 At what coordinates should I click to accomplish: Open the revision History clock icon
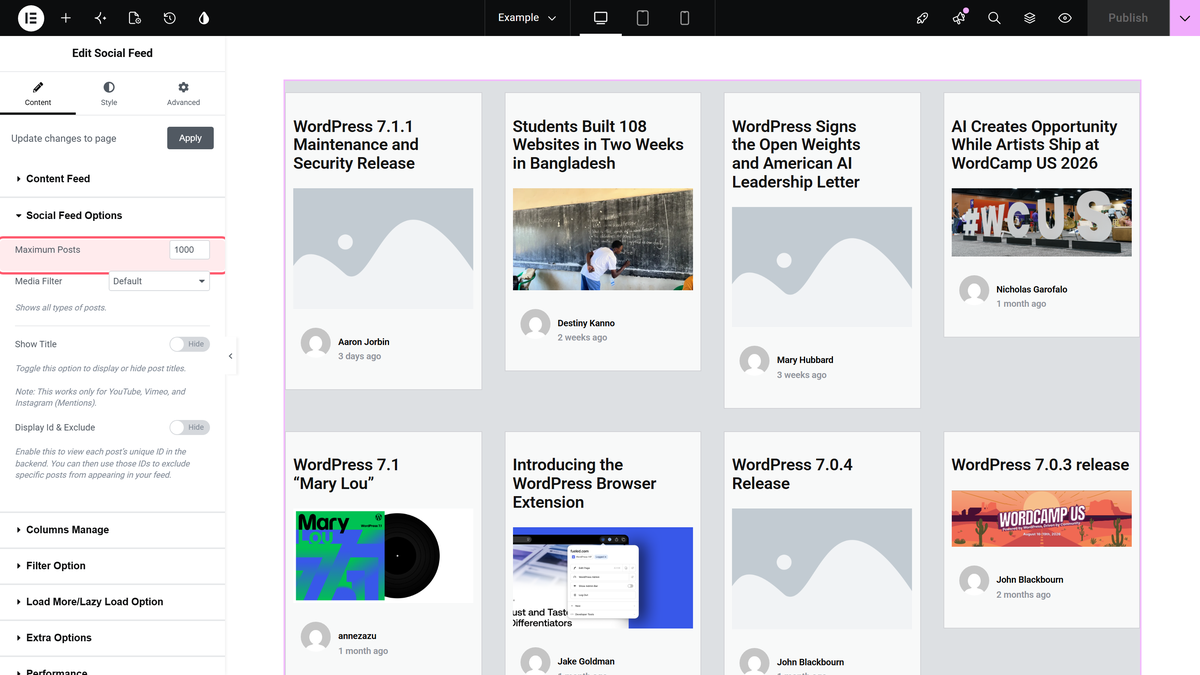pyautogui.click(x=170, y=18)
